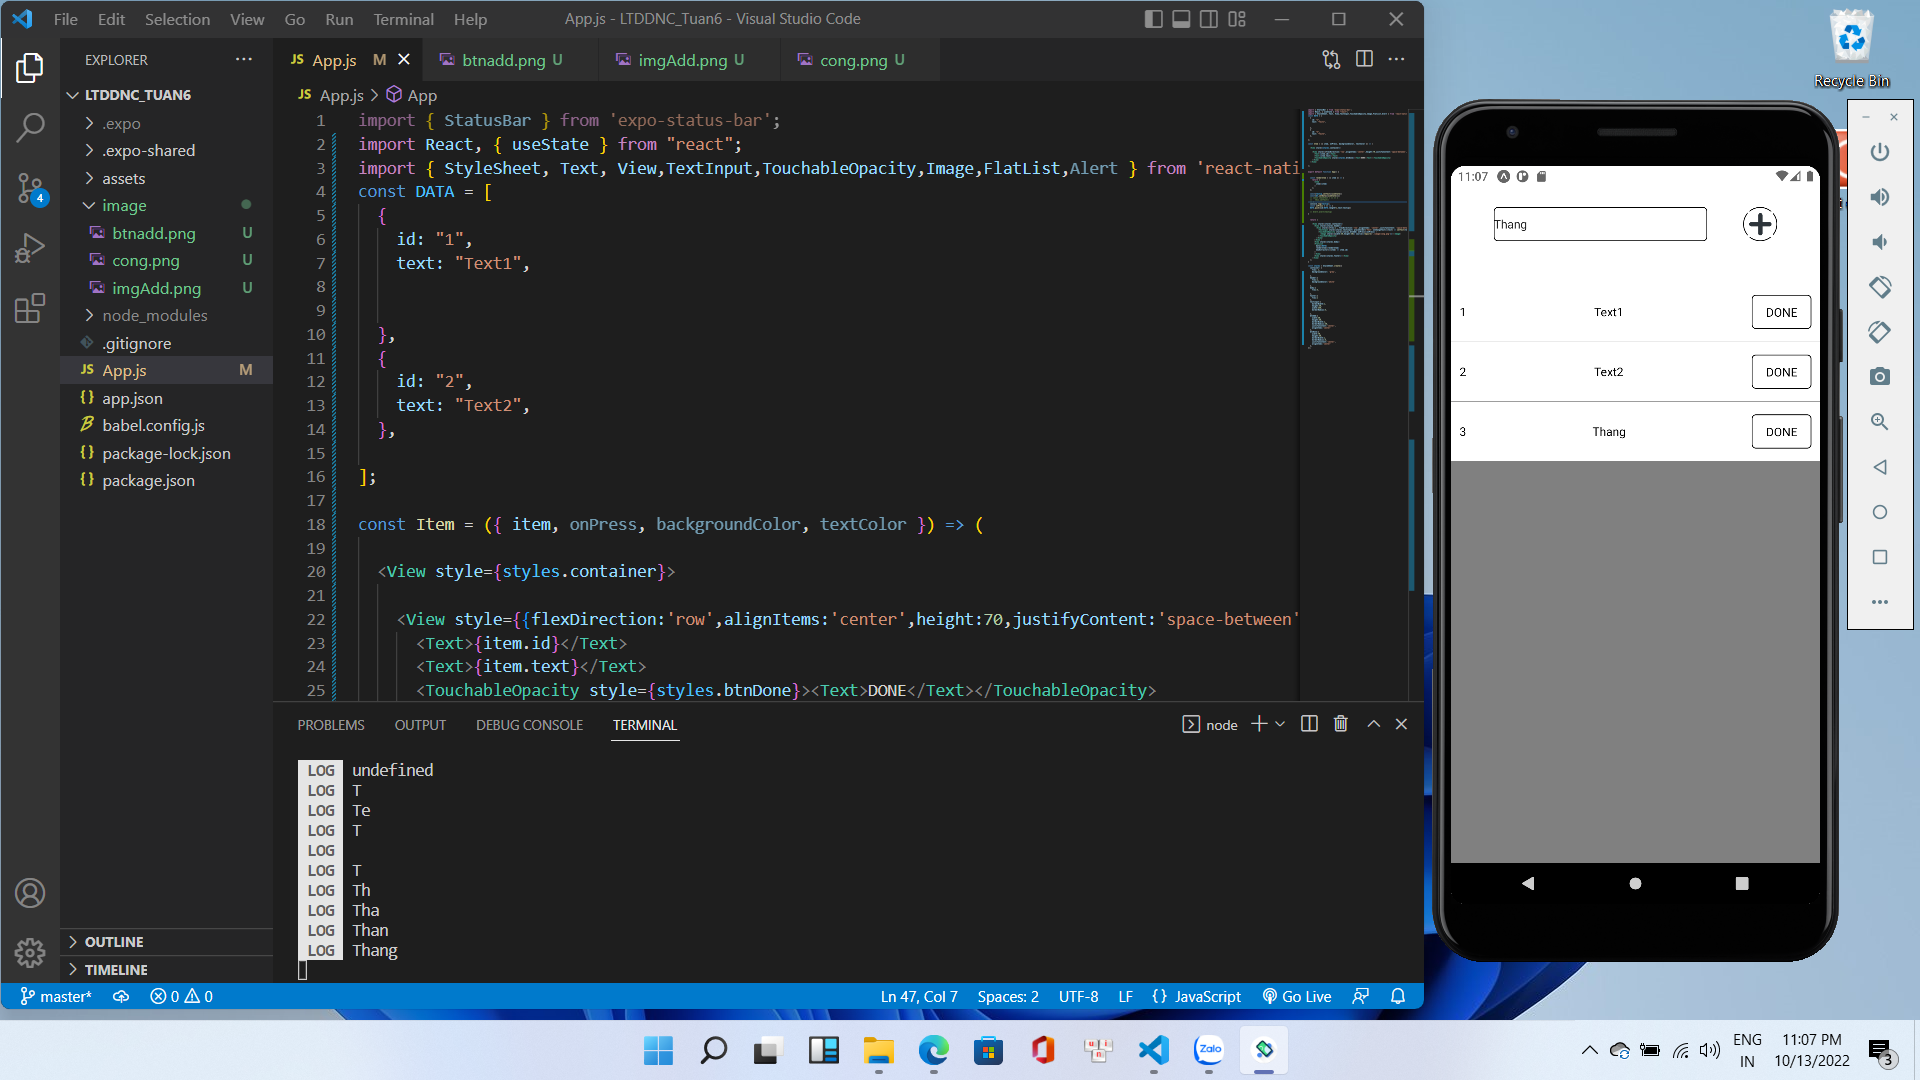Open Customize Layout button
The width and height of the screenshot is (1920, 1080).
click(x=1237, y=19)
